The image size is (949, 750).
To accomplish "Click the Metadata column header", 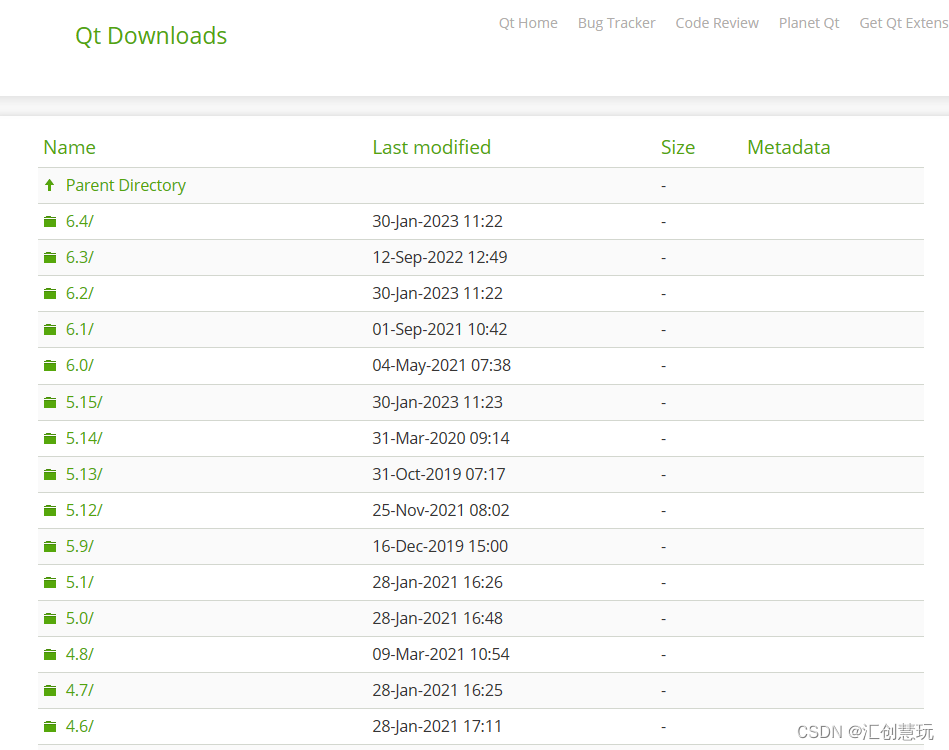I will click(789, 147).
